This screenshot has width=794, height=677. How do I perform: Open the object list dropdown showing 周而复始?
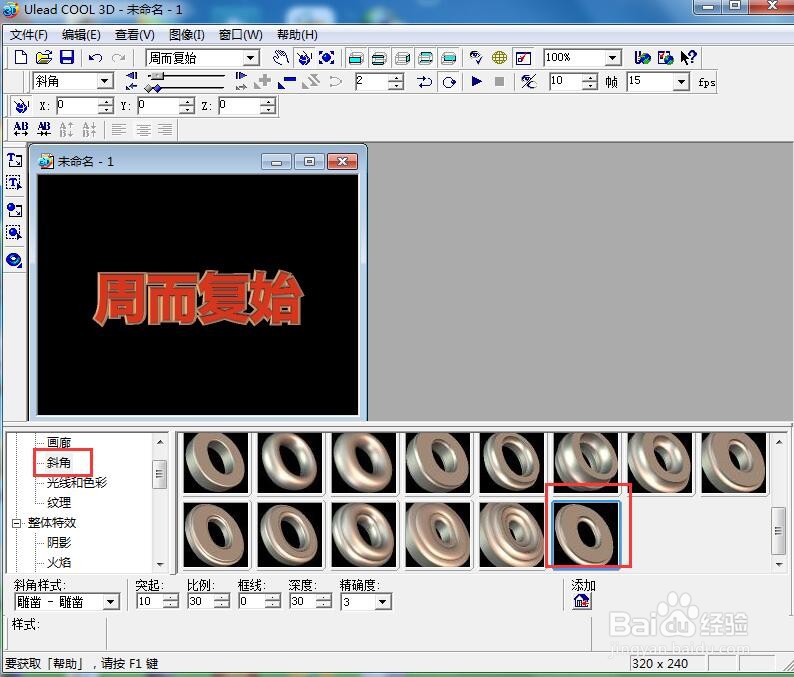pyautogui.click(x=251, y=58)
